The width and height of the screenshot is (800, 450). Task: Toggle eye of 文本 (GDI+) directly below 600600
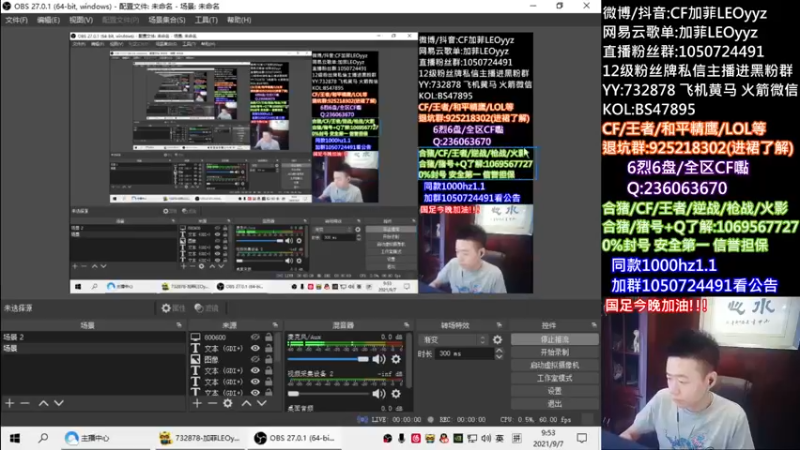(255, 348)
